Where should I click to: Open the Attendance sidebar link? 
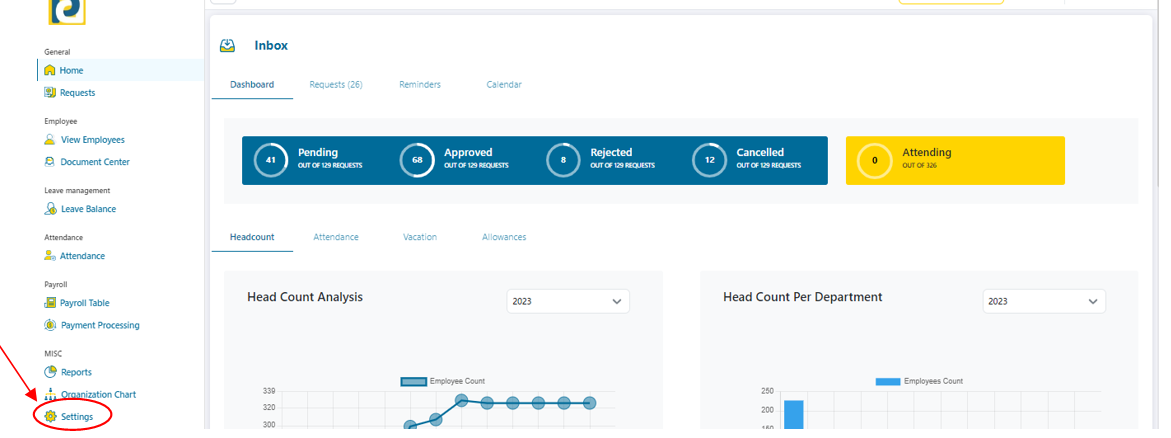coord(82,256)
